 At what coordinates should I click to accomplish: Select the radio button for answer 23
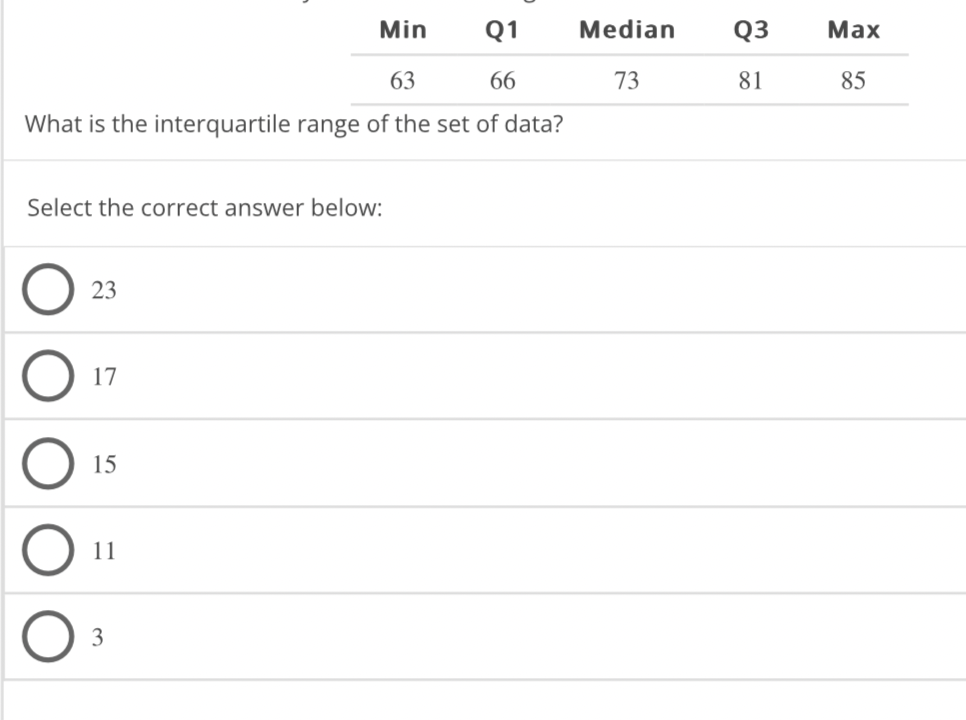[x=48, y=289]
